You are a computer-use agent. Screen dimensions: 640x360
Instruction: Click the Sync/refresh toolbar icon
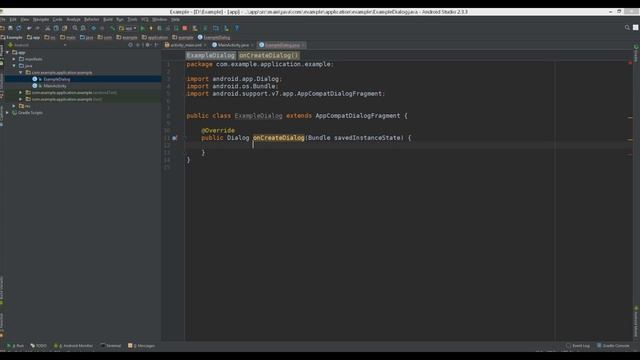(x=19, y=28)
